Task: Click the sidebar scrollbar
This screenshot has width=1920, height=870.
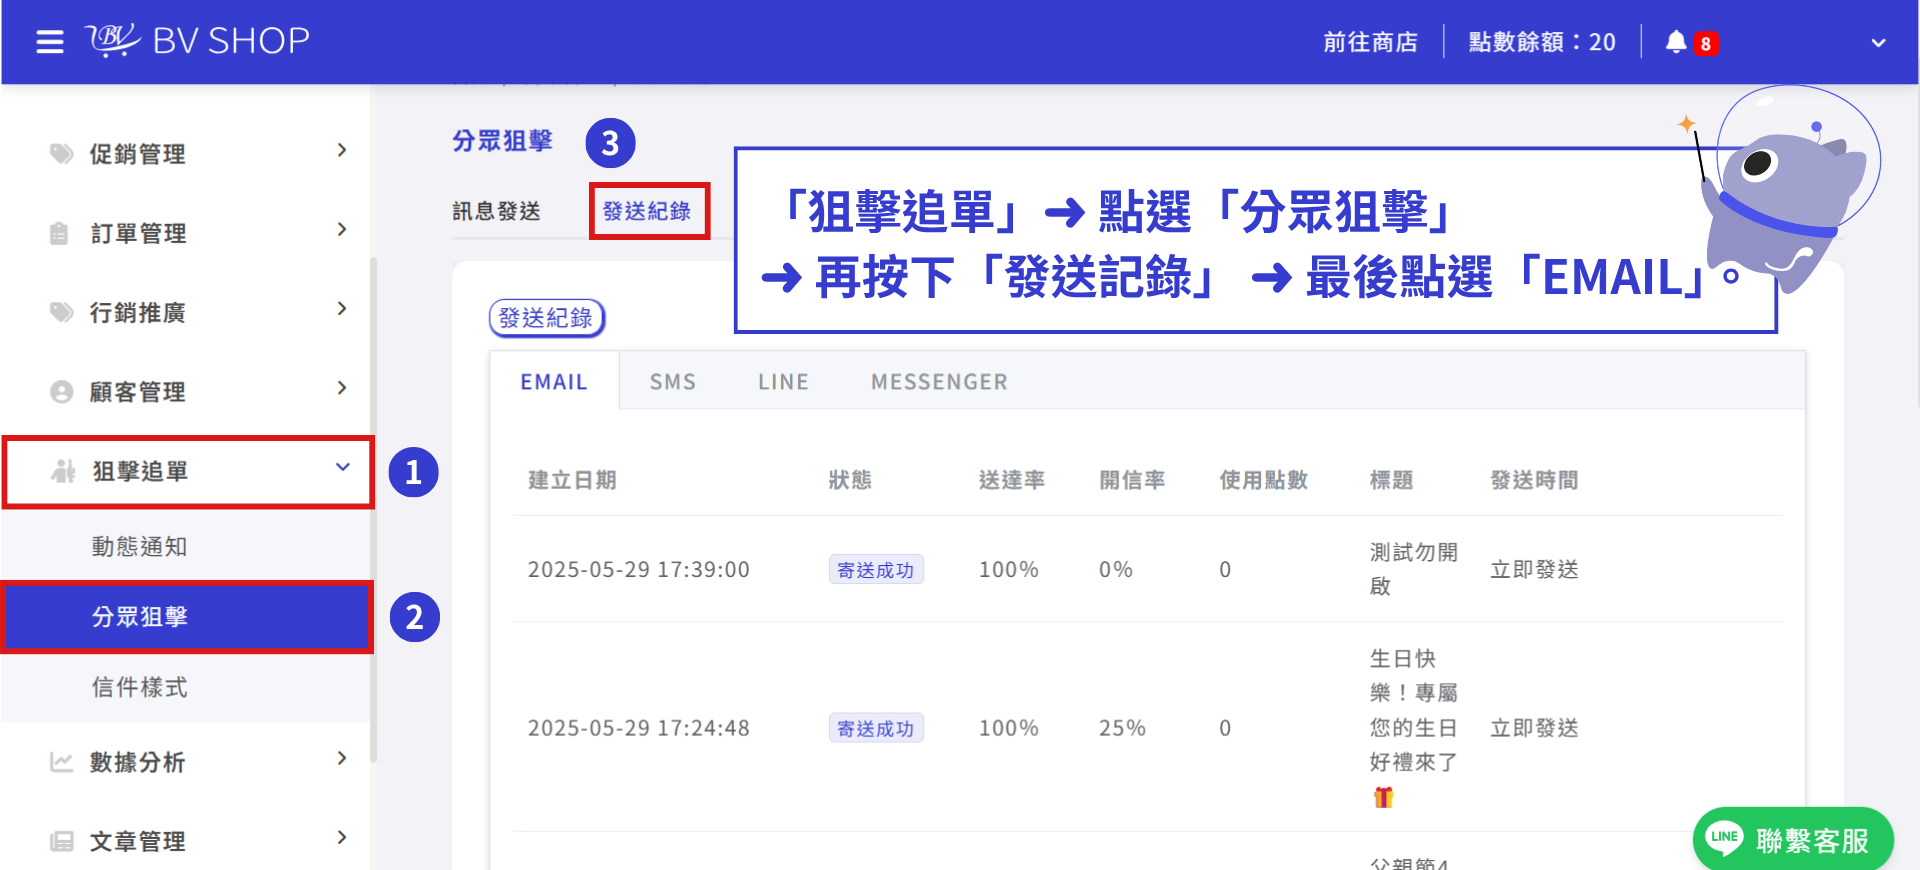Action: (374, 510)
